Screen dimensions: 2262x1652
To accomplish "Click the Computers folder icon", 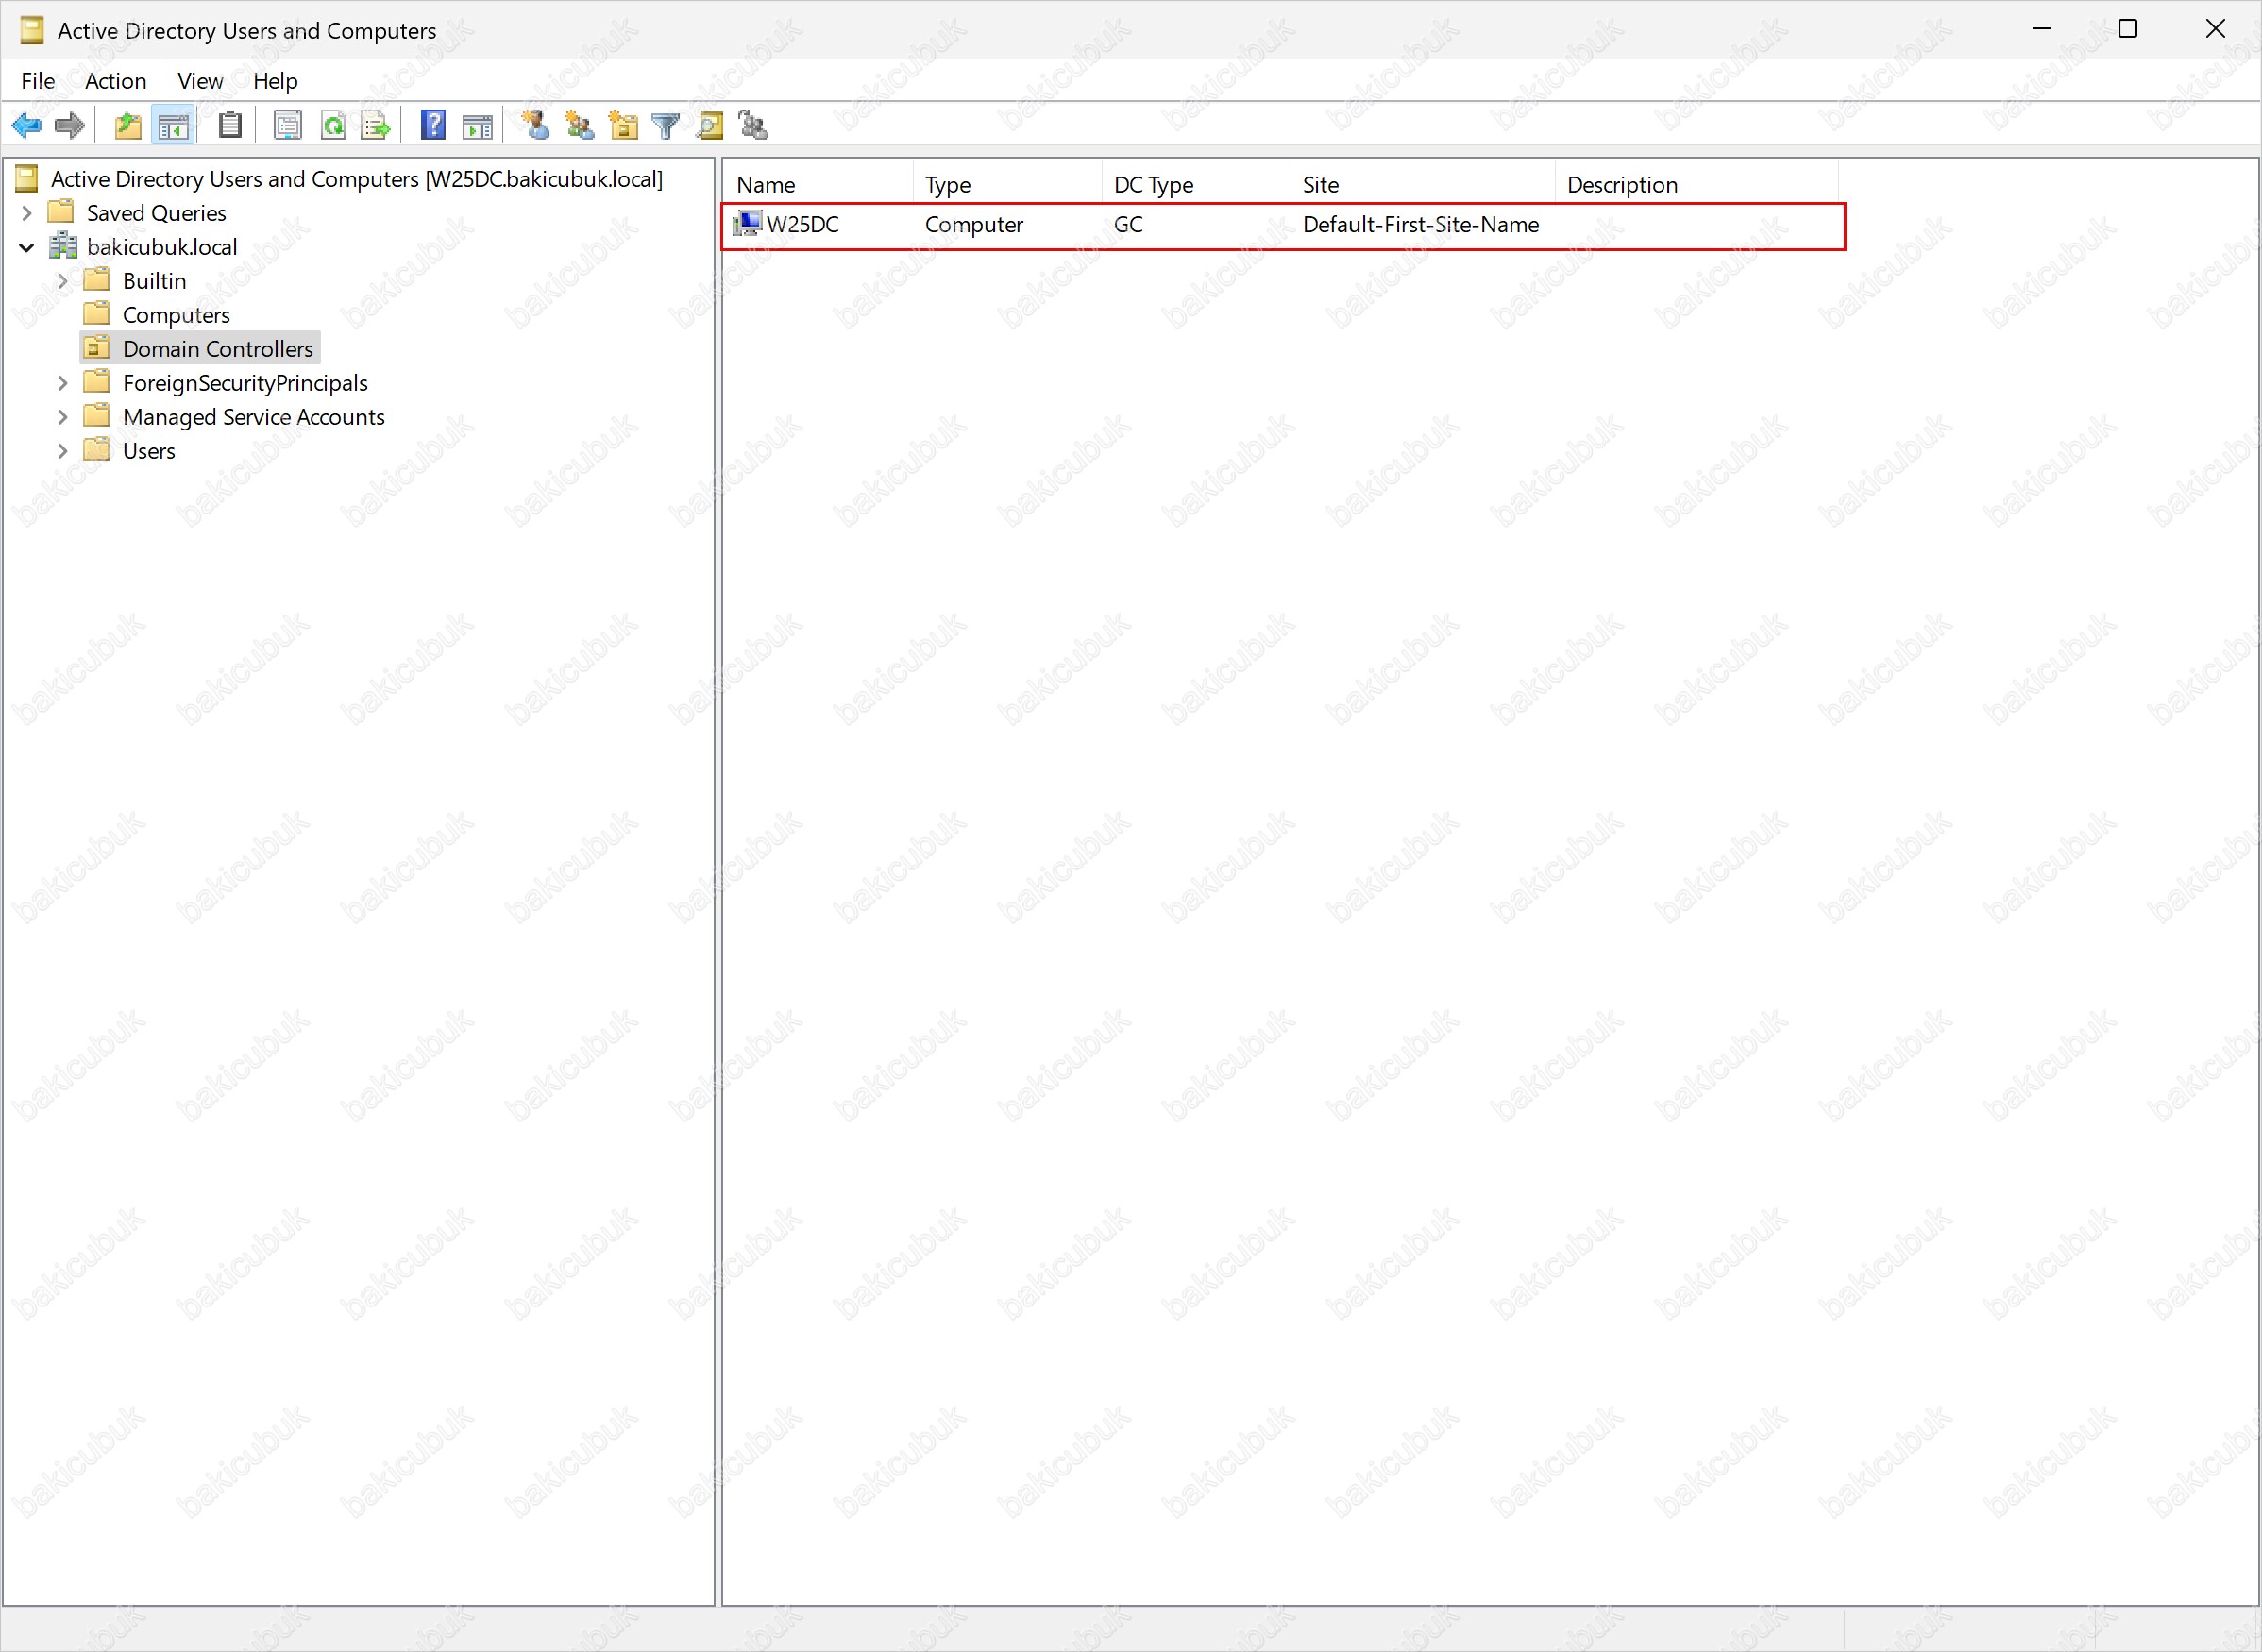I will point(97,313).
